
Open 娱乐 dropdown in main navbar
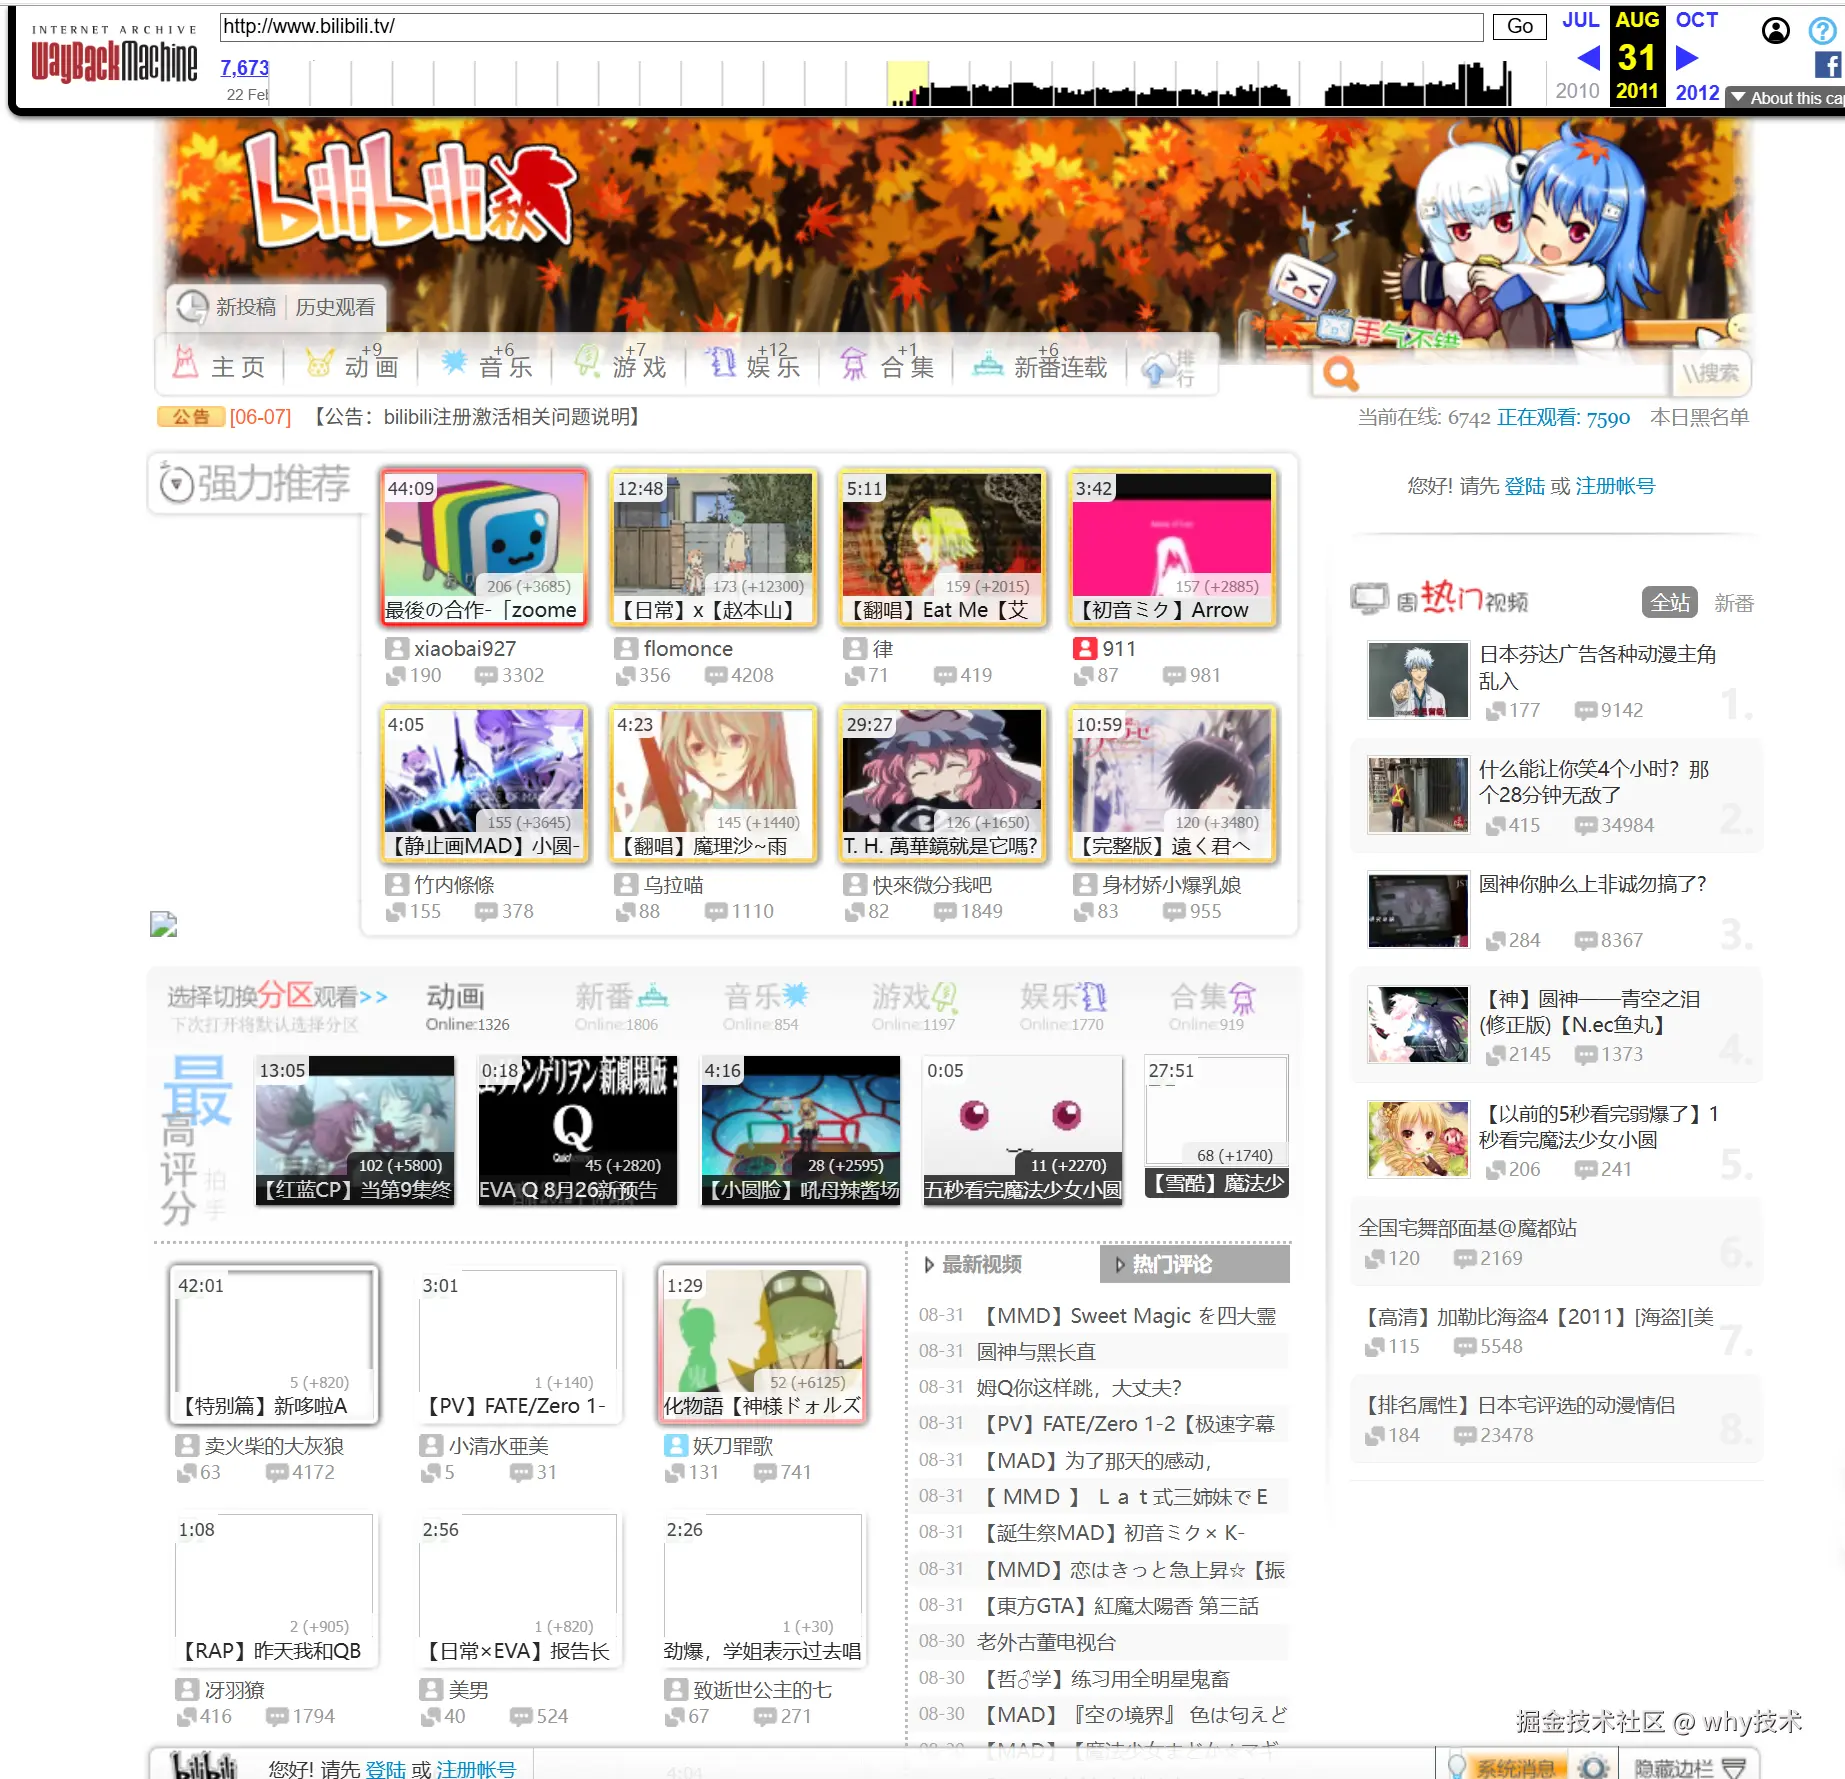[x=753, y=364]
